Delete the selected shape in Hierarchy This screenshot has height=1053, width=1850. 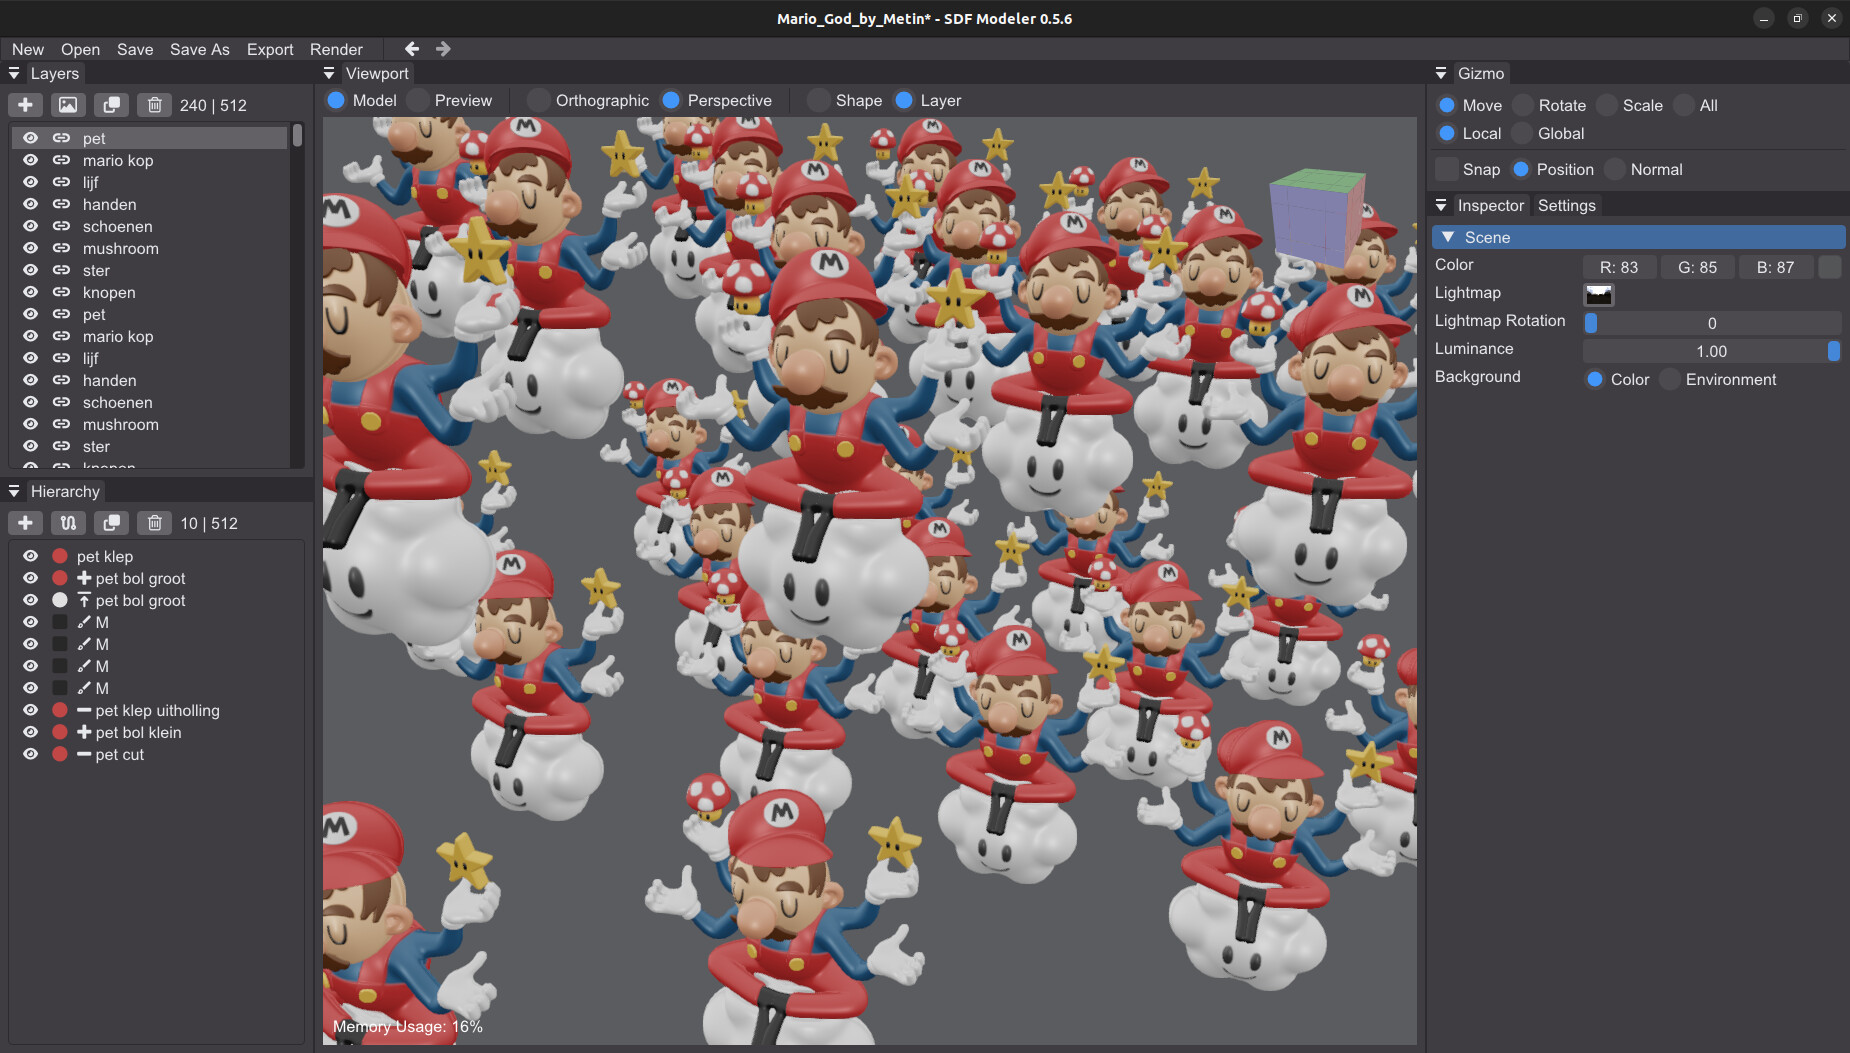point(155,523)
